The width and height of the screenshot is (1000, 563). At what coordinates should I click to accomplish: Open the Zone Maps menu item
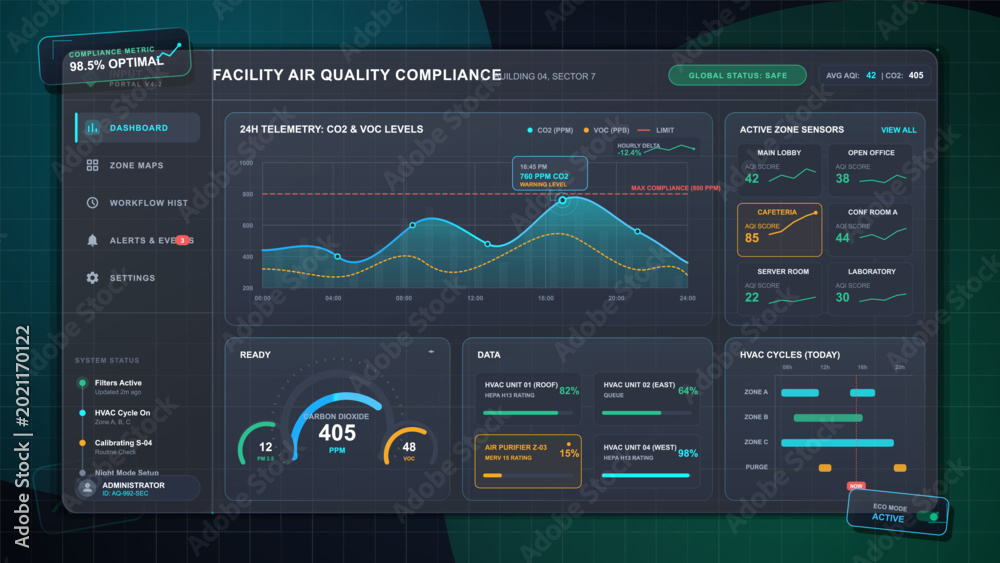click(137, 165)
